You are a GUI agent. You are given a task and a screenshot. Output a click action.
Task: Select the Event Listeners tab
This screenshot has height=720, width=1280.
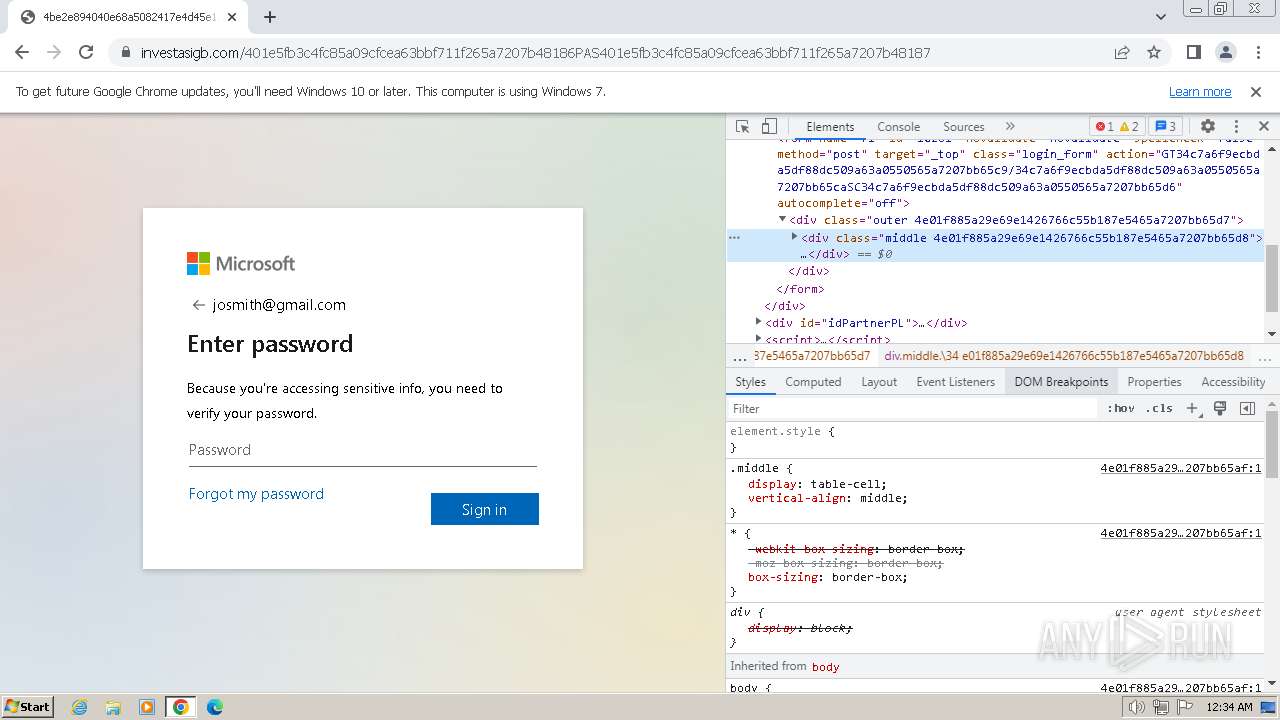[956, 381]
